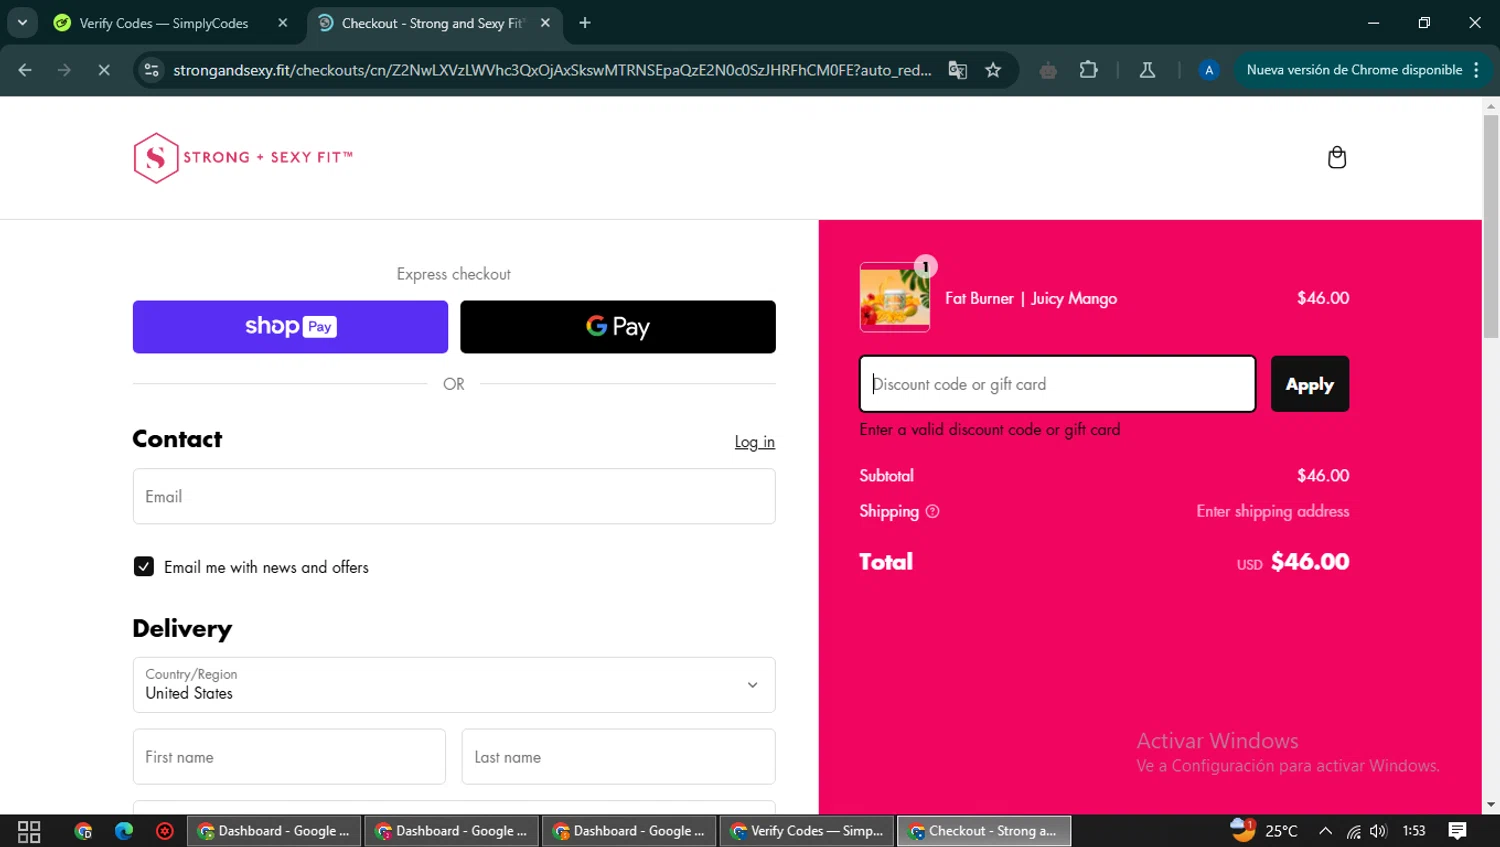Open Verify Codes taskbar window
The width and height of the screenshot is (1500, 847).
(806, 831)
